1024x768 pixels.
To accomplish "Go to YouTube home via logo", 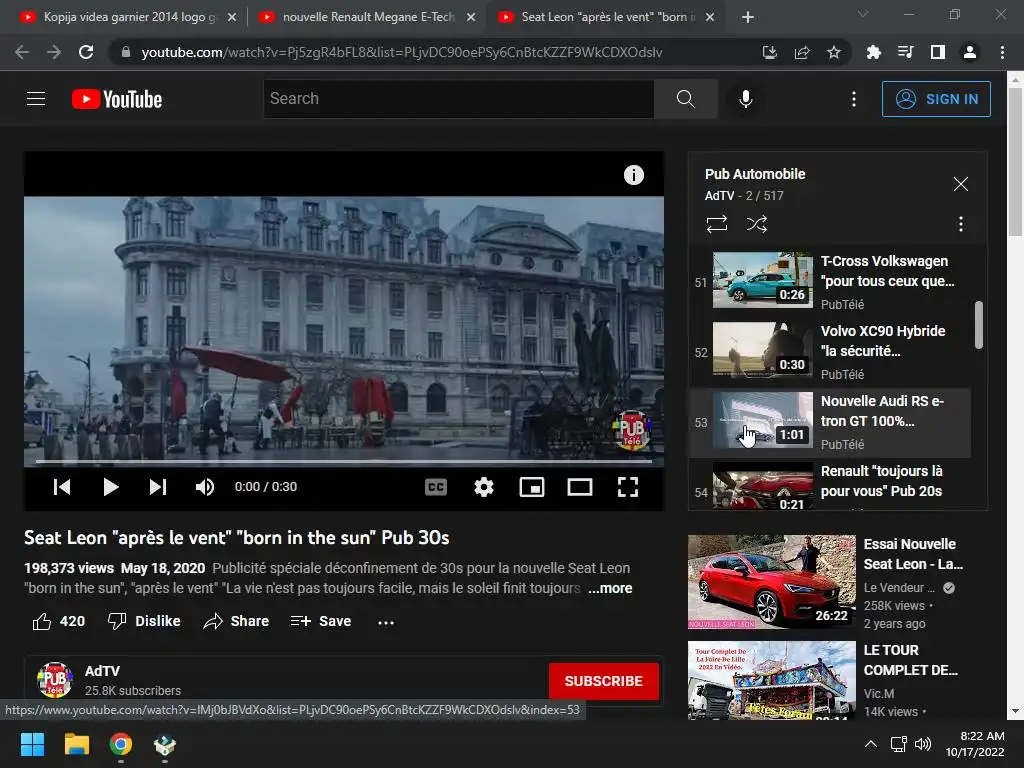I will [x=117, y=99].
